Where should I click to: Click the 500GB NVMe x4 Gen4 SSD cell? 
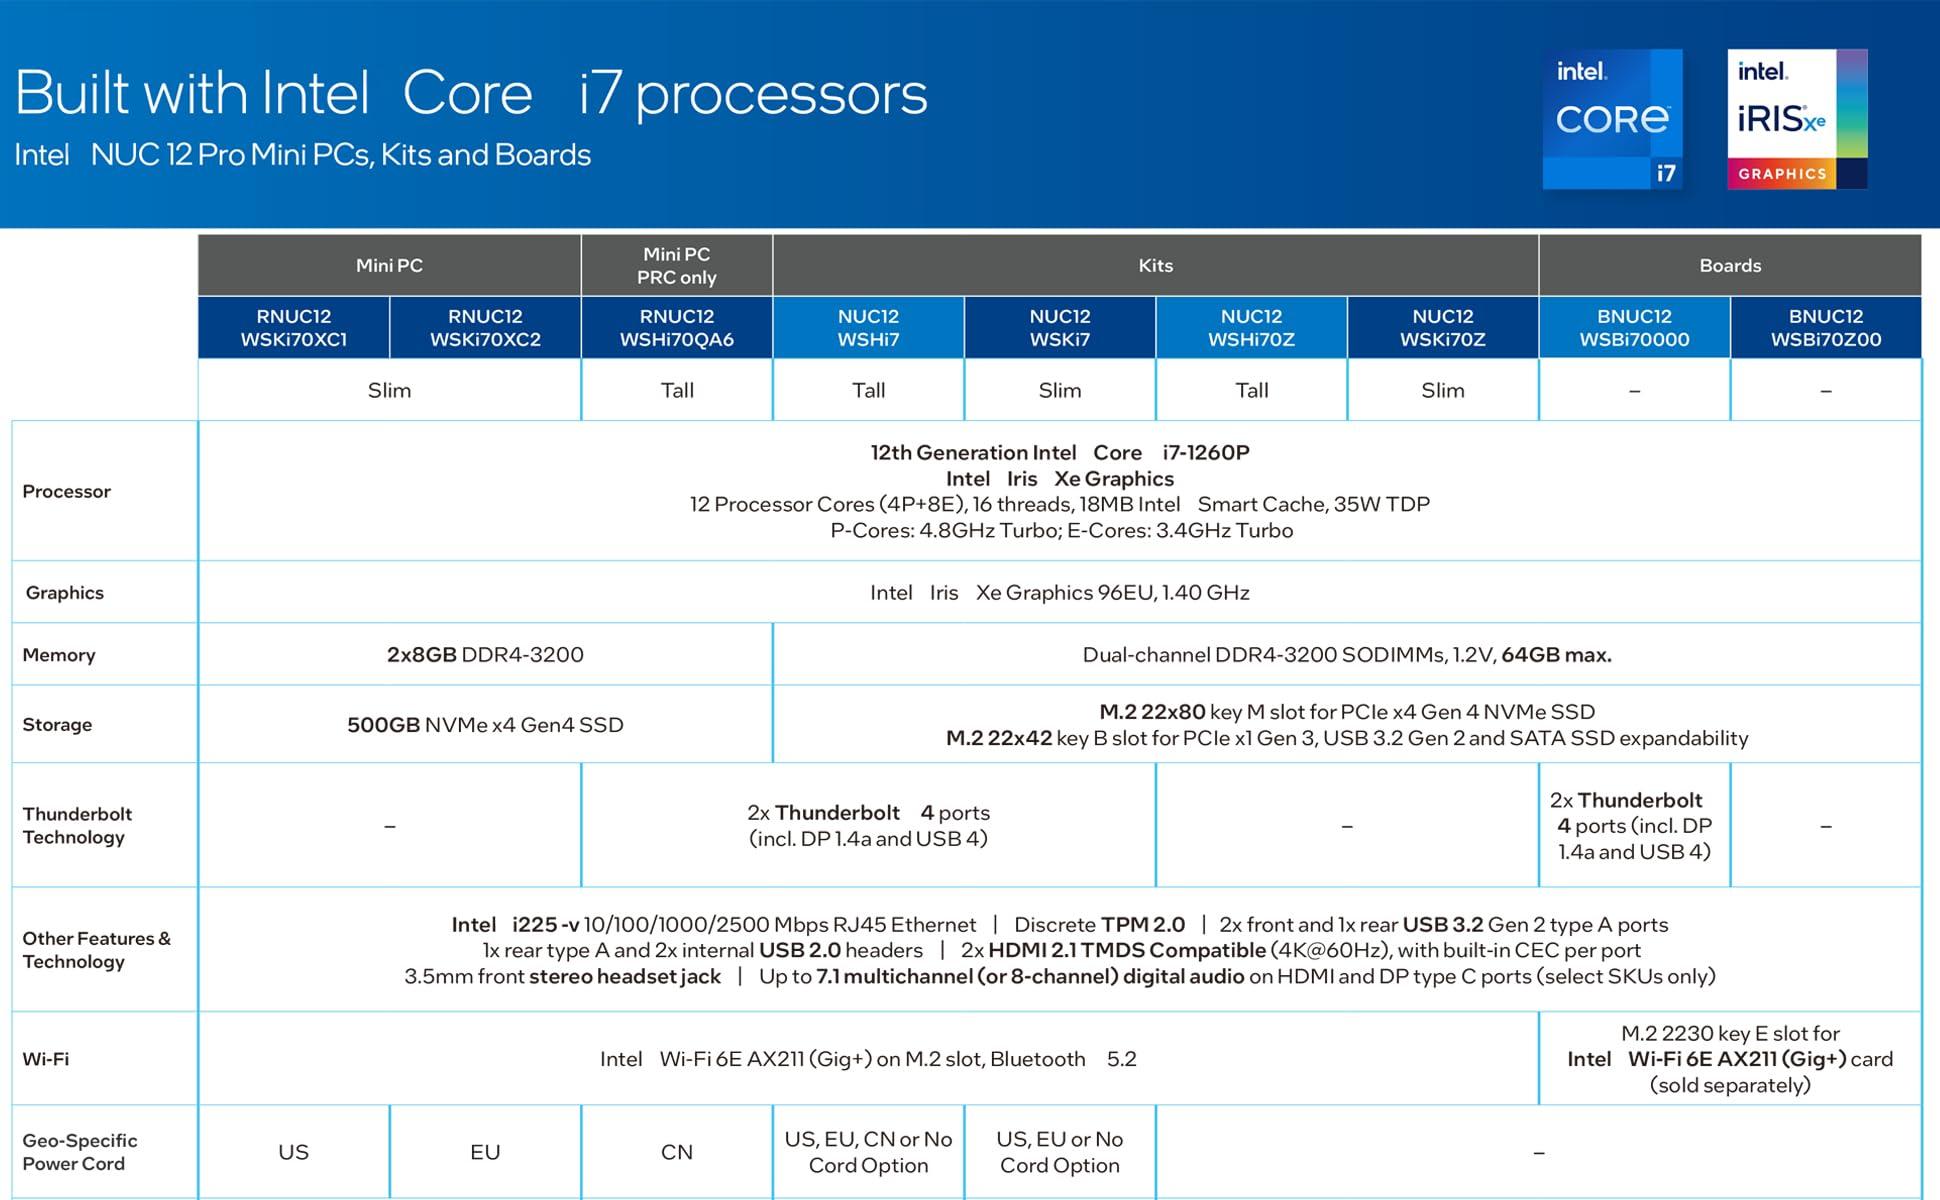click(485, 725)
